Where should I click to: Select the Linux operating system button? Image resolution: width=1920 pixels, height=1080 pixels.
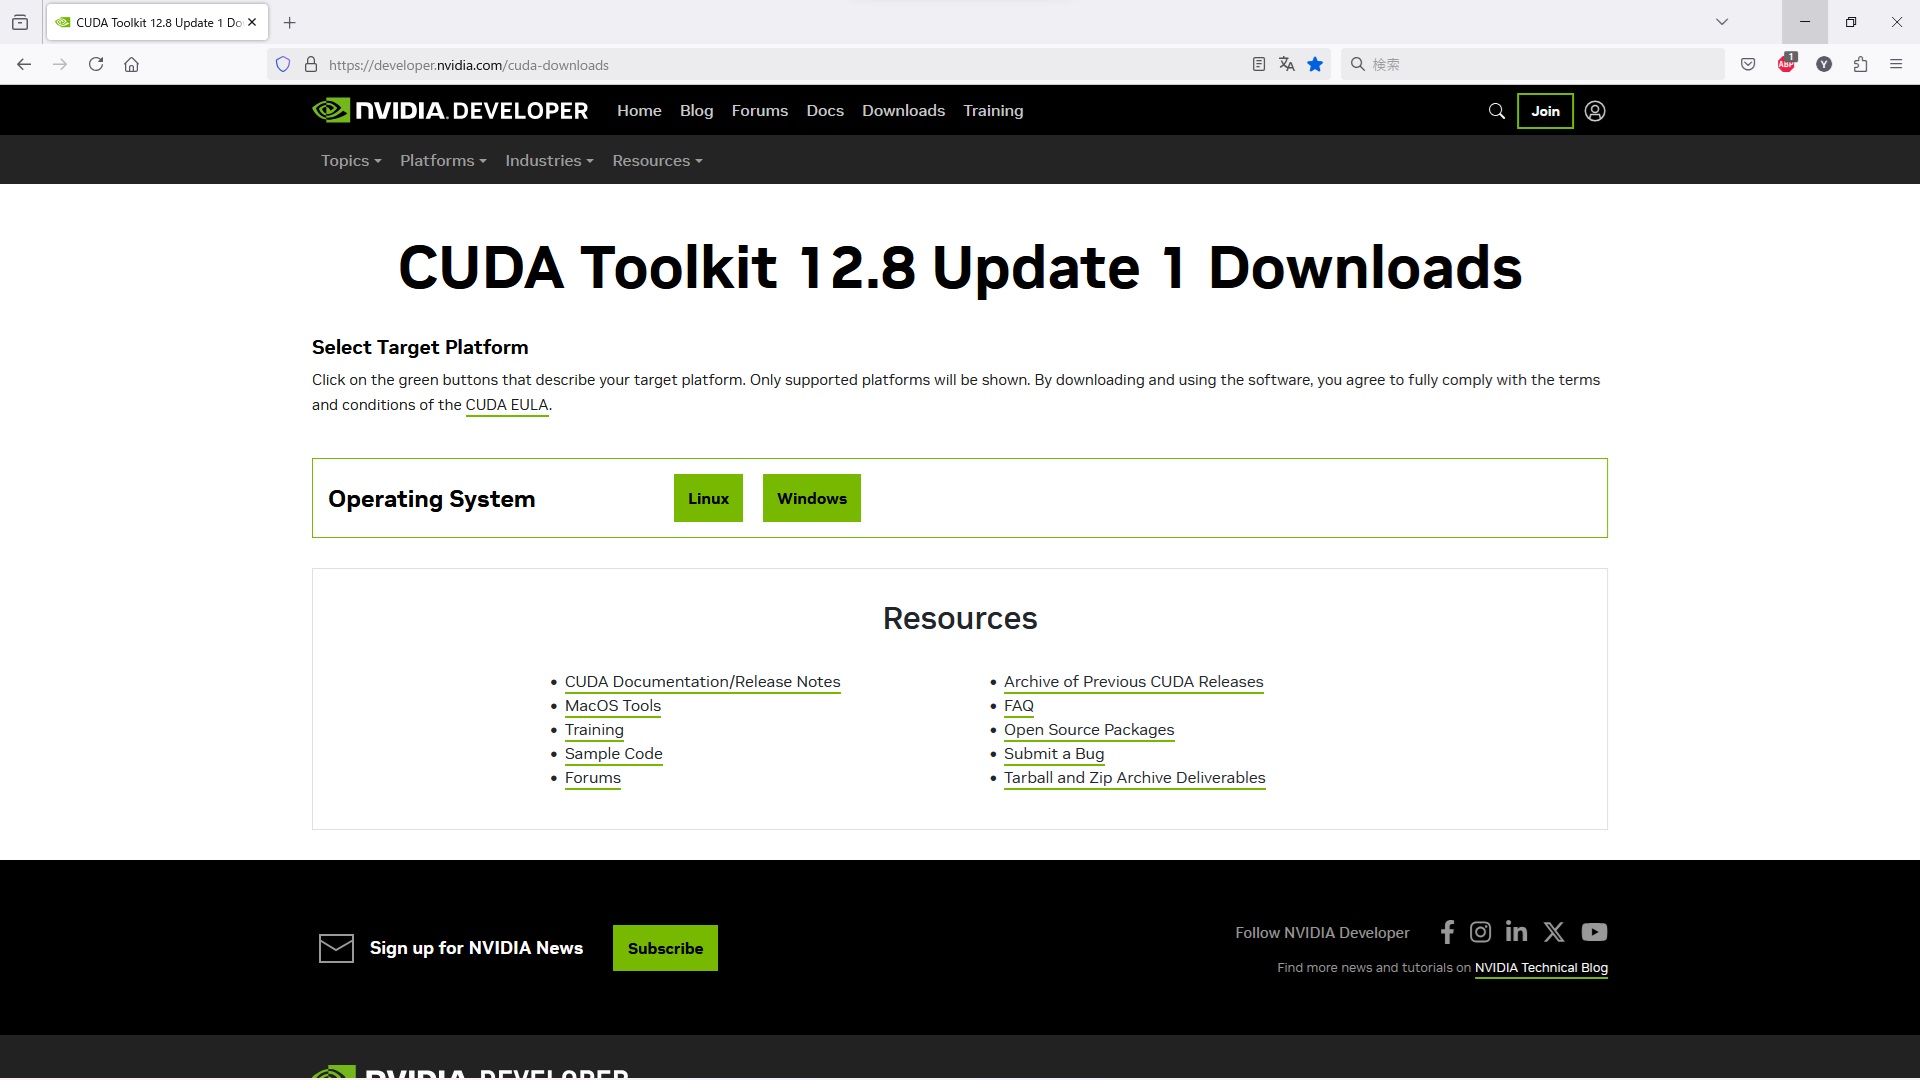pos(708,498)
